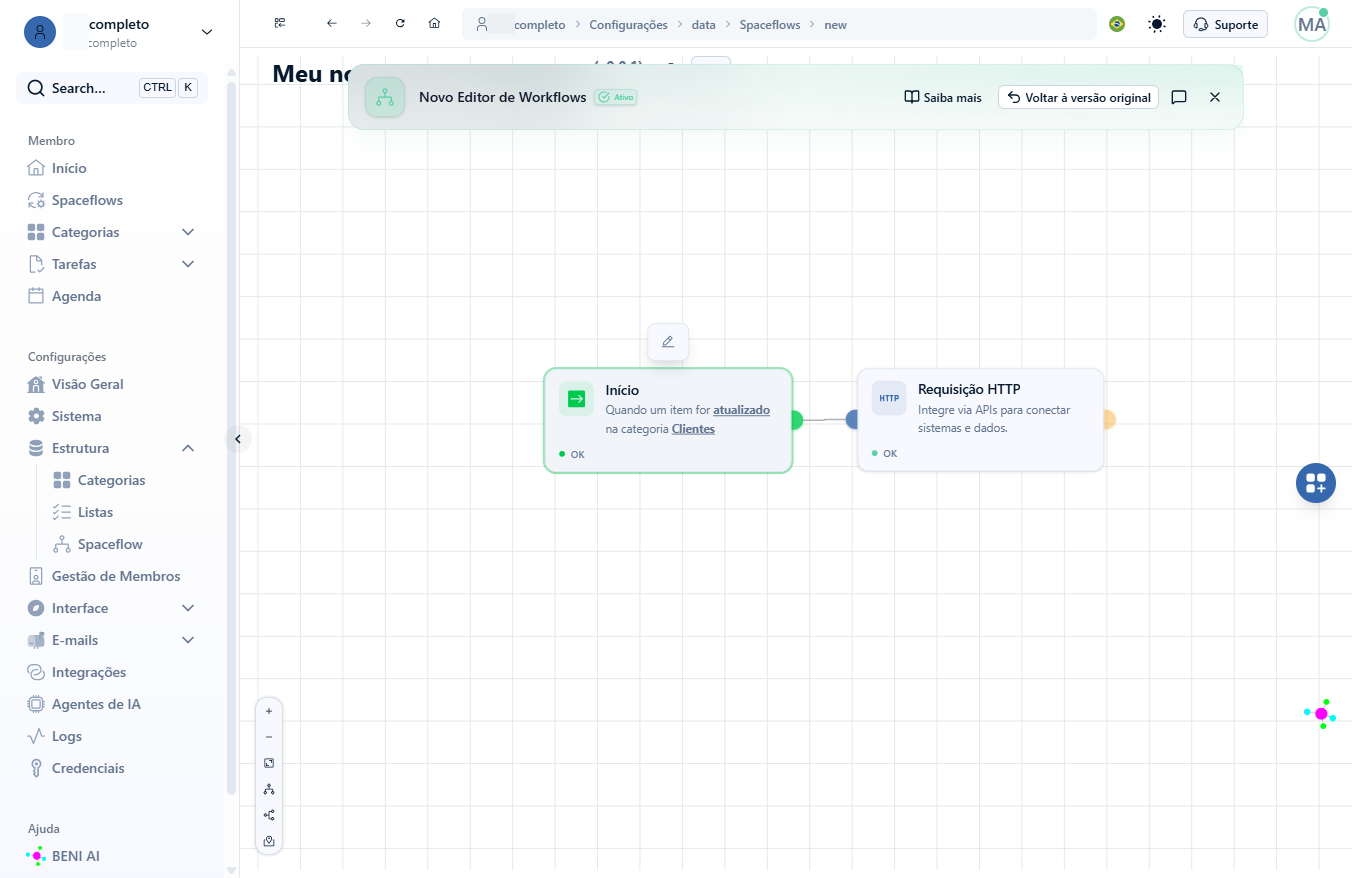
Task: Open feedback chat icon in editor banner
Action: point(1179,97)
